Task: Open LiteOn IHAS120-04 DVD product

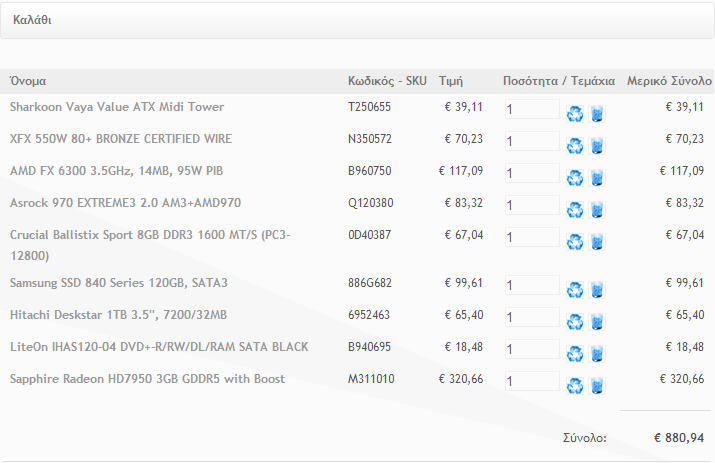Action: pos(159,347)
